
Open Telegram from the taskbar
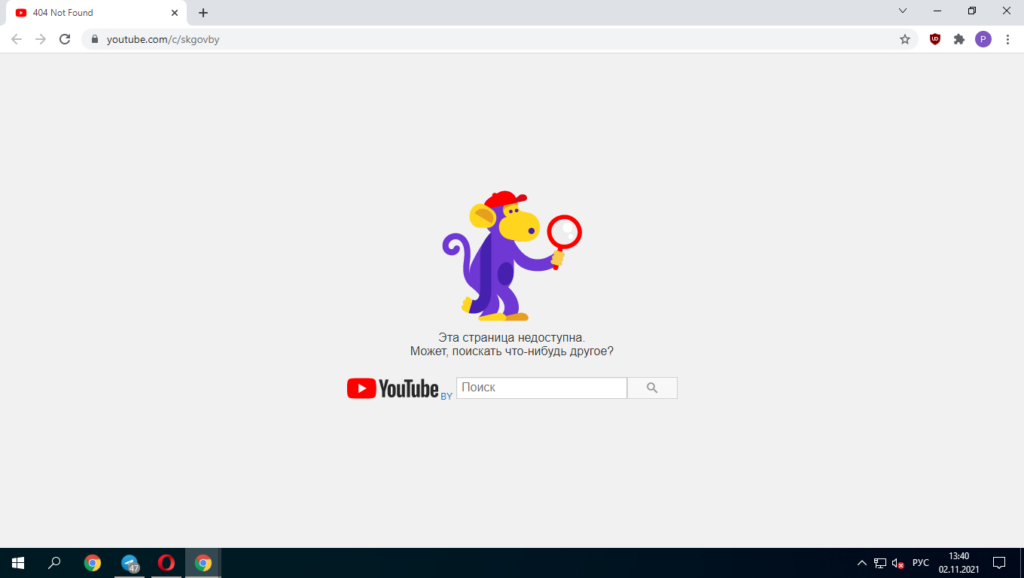(129, 563)
